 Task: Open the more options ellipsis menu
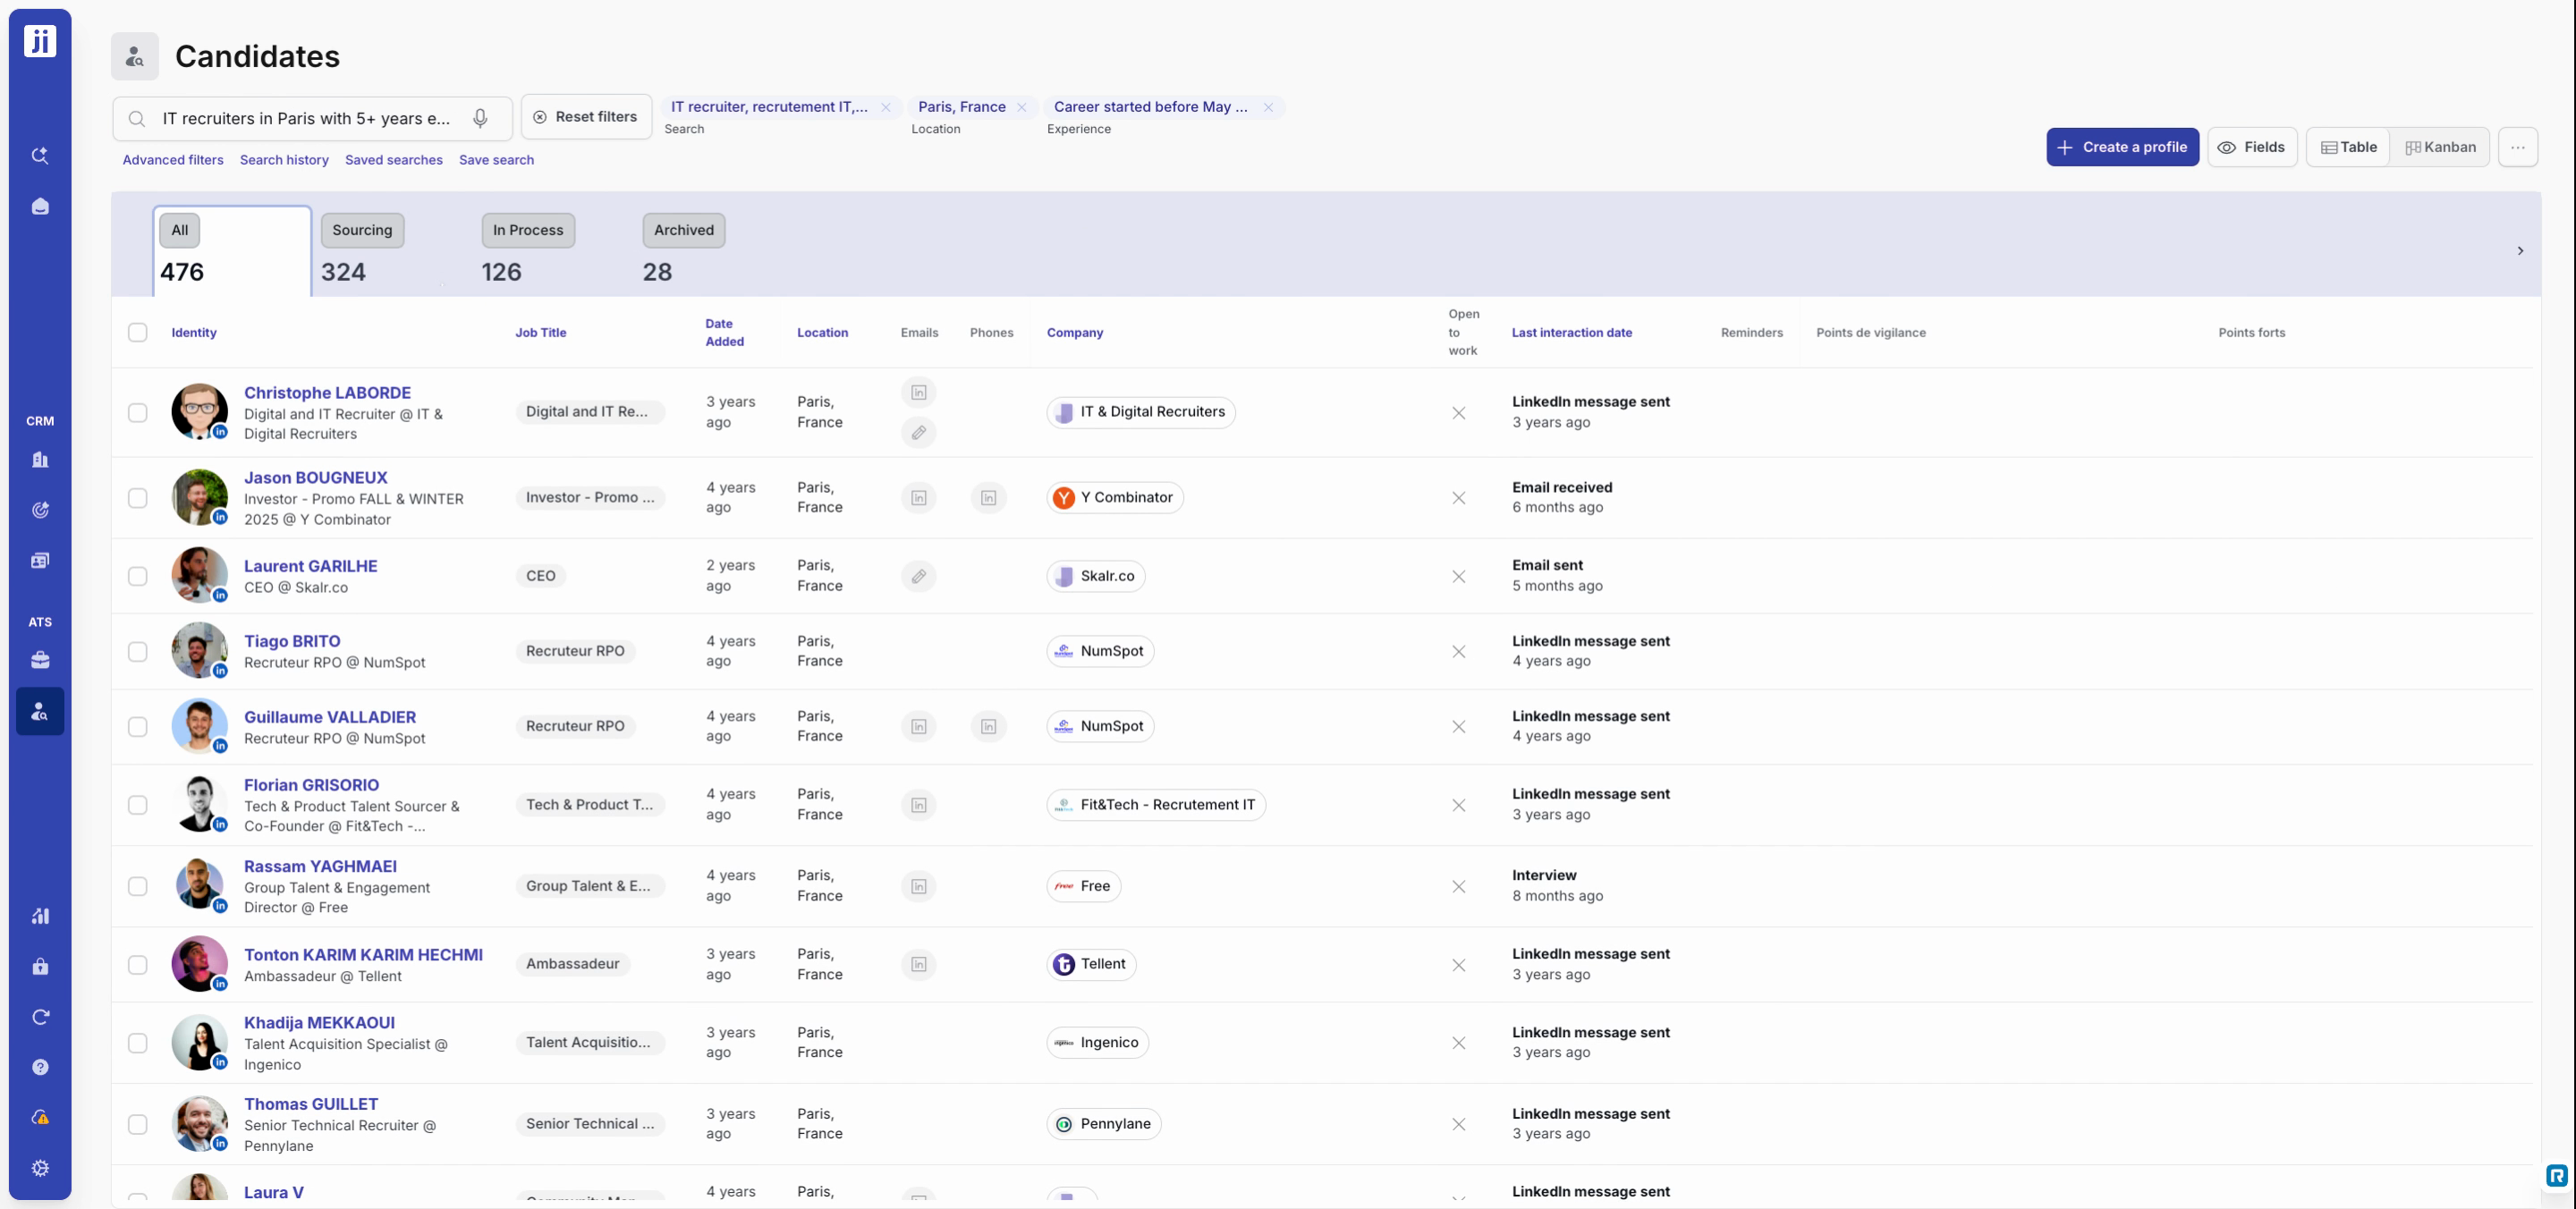(2518, 147)
